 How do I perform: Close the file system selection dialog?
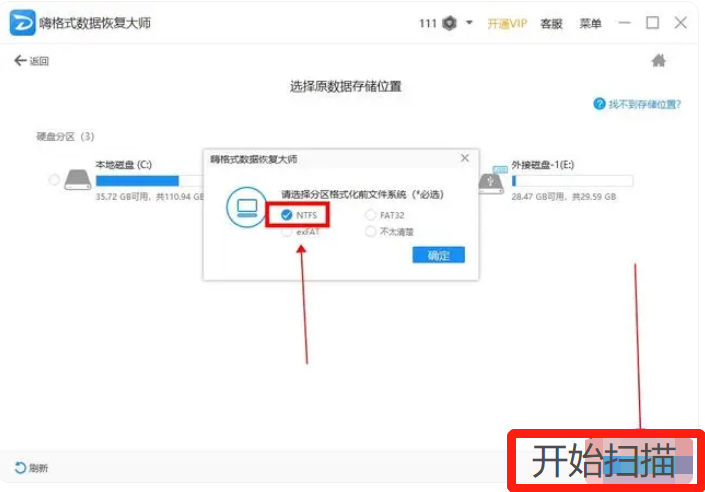pos(464,158)
